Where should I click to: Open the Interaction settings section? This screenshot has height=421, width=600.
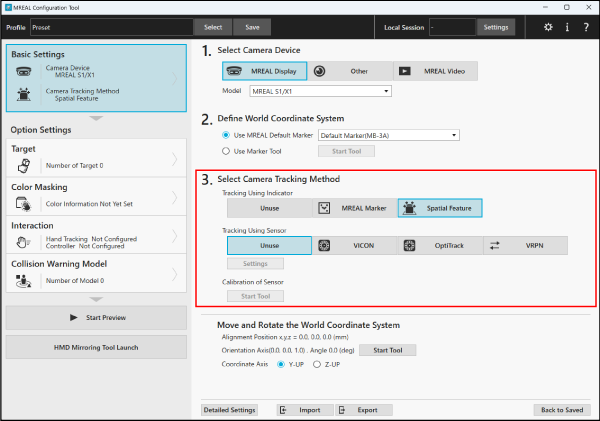(96, 235)
